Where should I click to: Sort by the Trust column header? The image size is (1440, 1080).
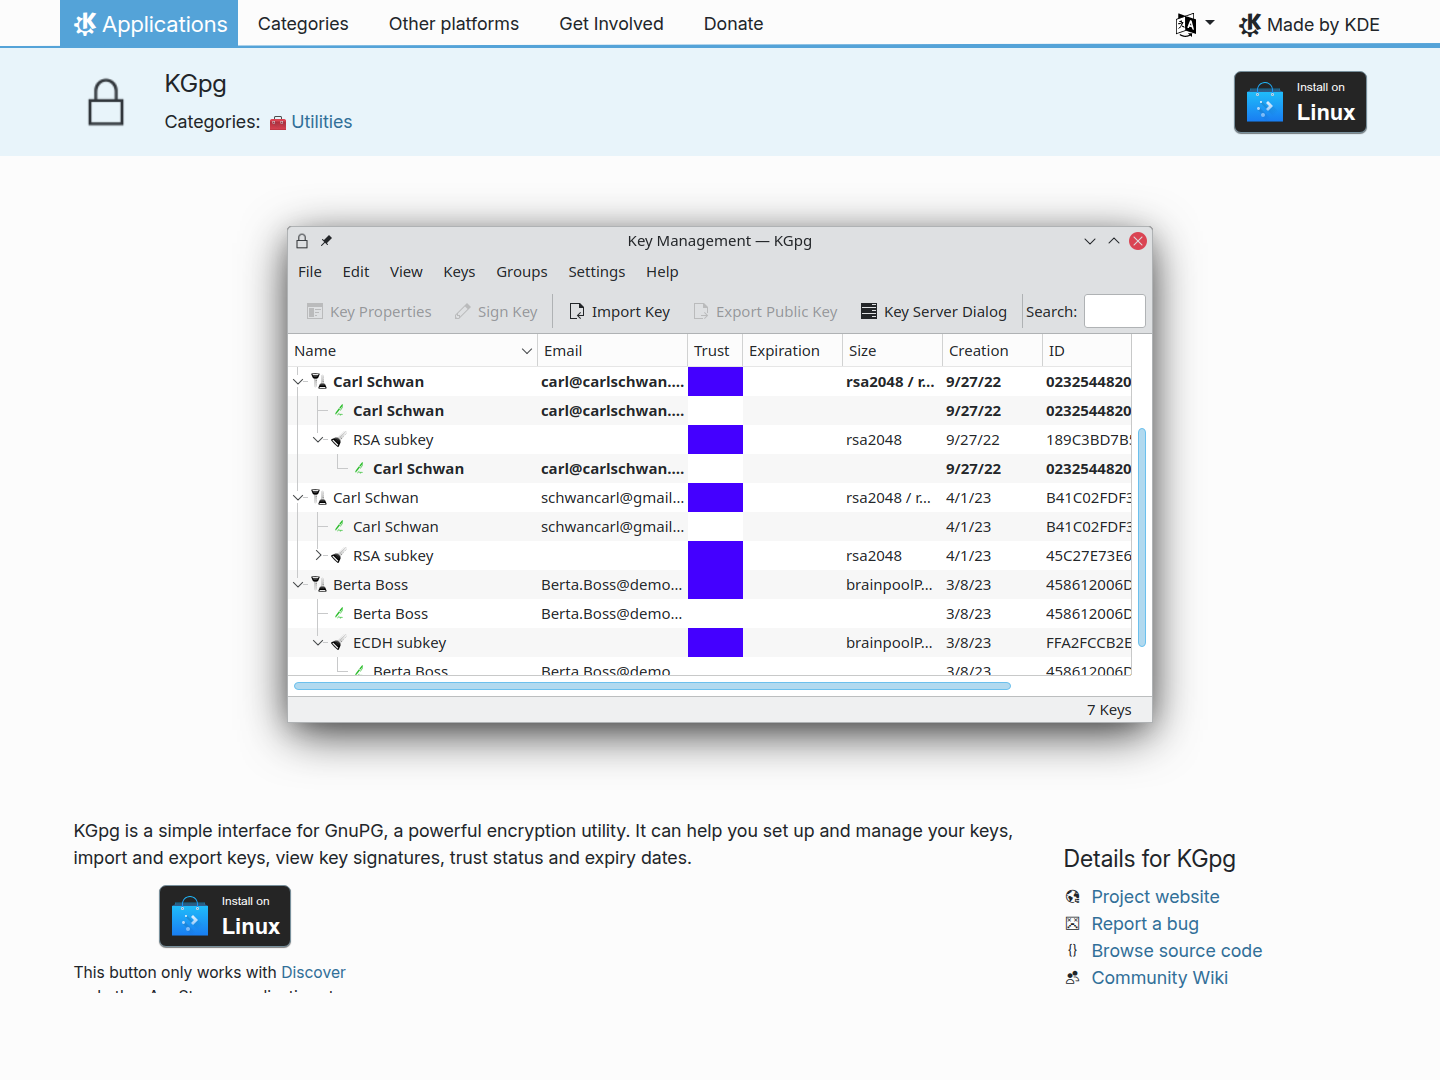[715, 351]
